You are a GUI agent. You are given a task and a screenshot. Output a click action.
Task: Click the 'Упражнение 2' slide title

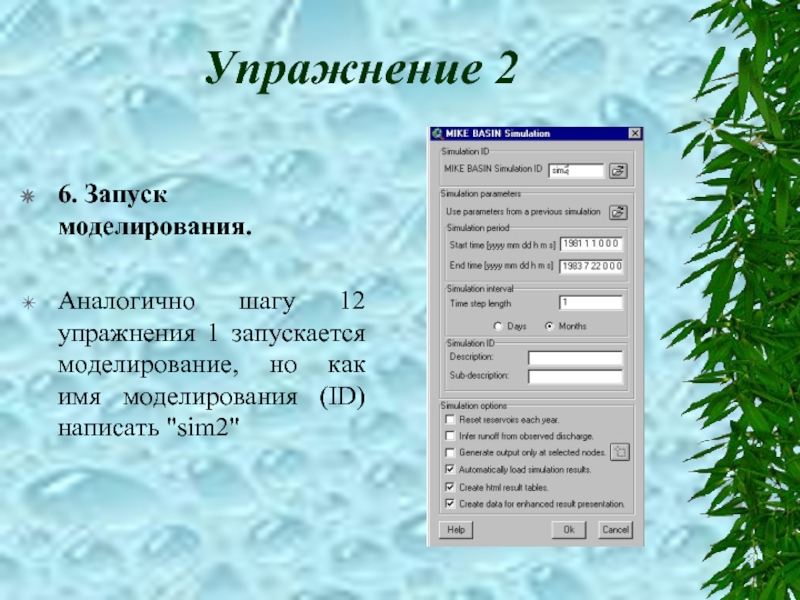(x=362, y=69)
